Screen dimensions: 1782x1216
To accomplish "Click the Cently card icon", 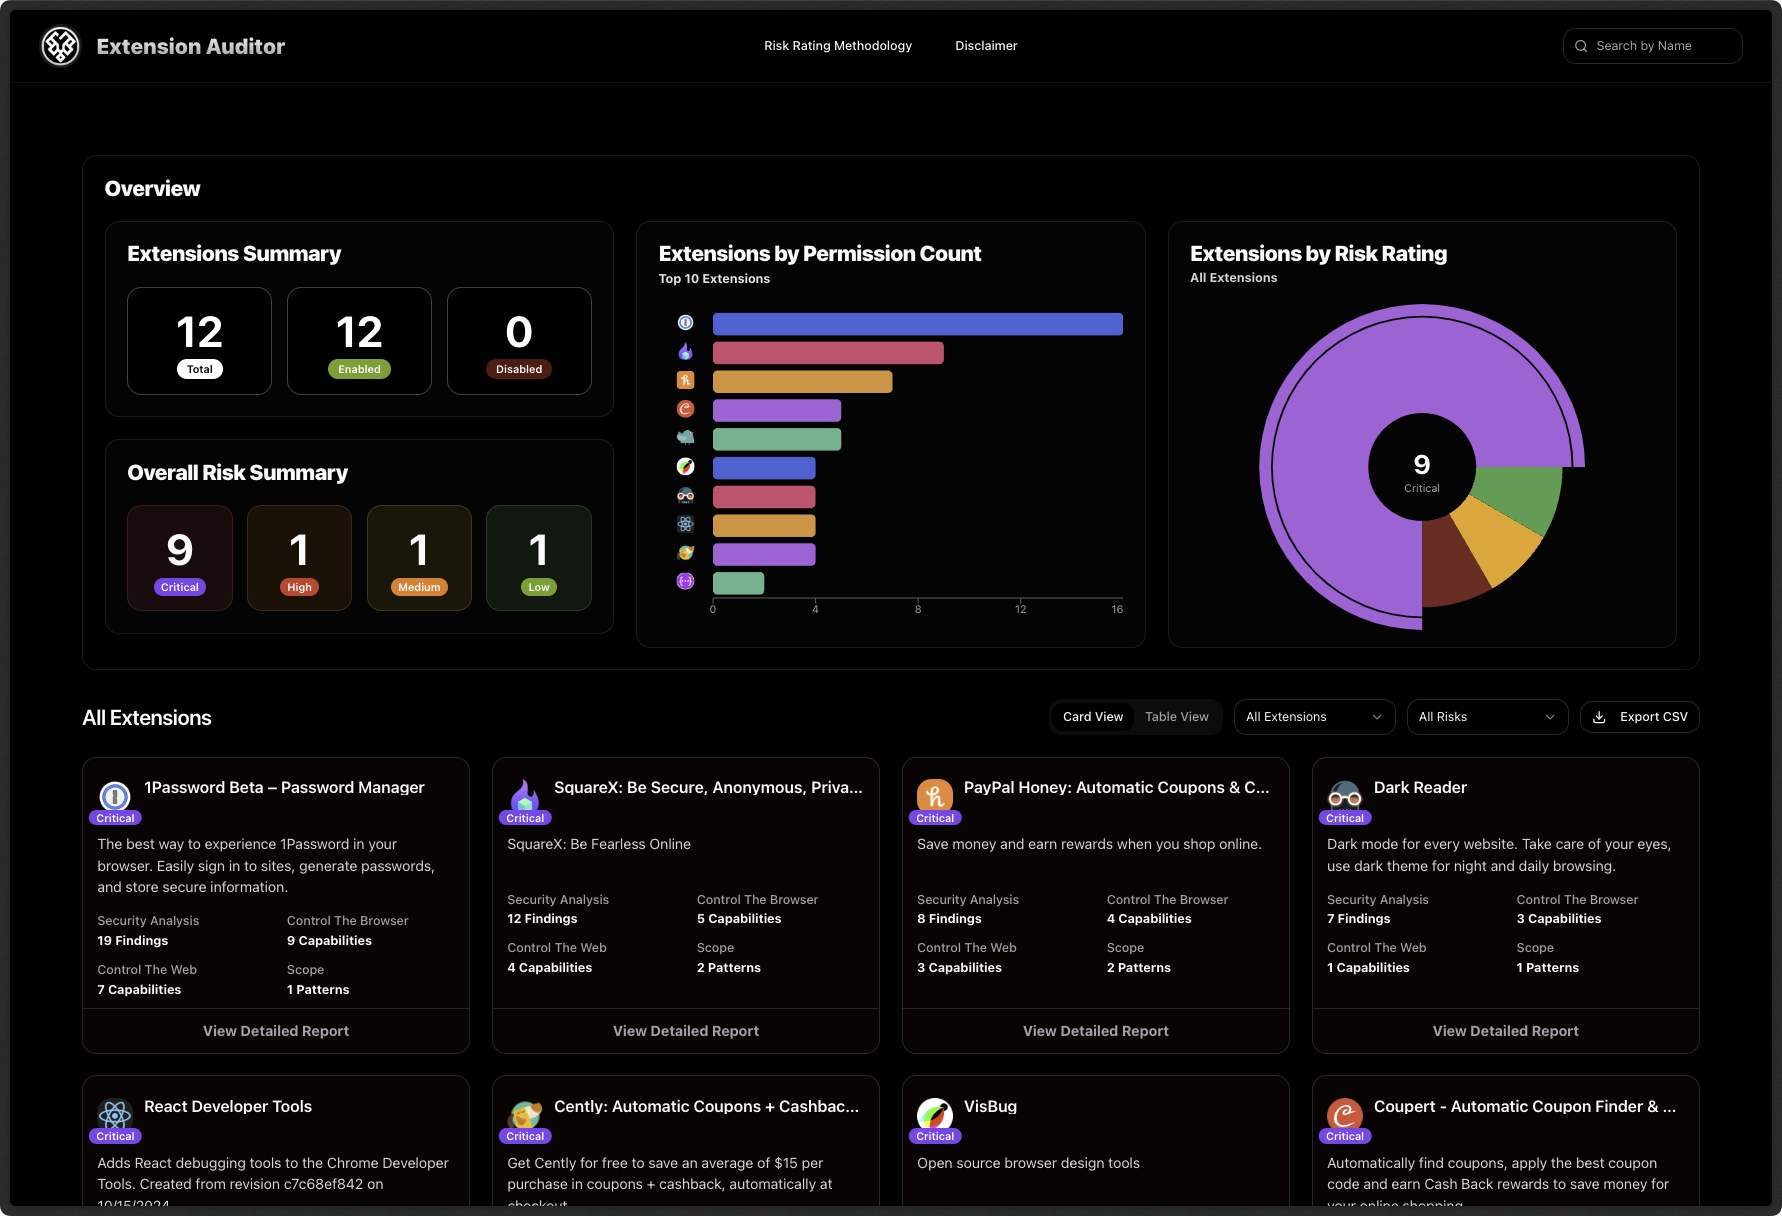I will [525, 1114].
